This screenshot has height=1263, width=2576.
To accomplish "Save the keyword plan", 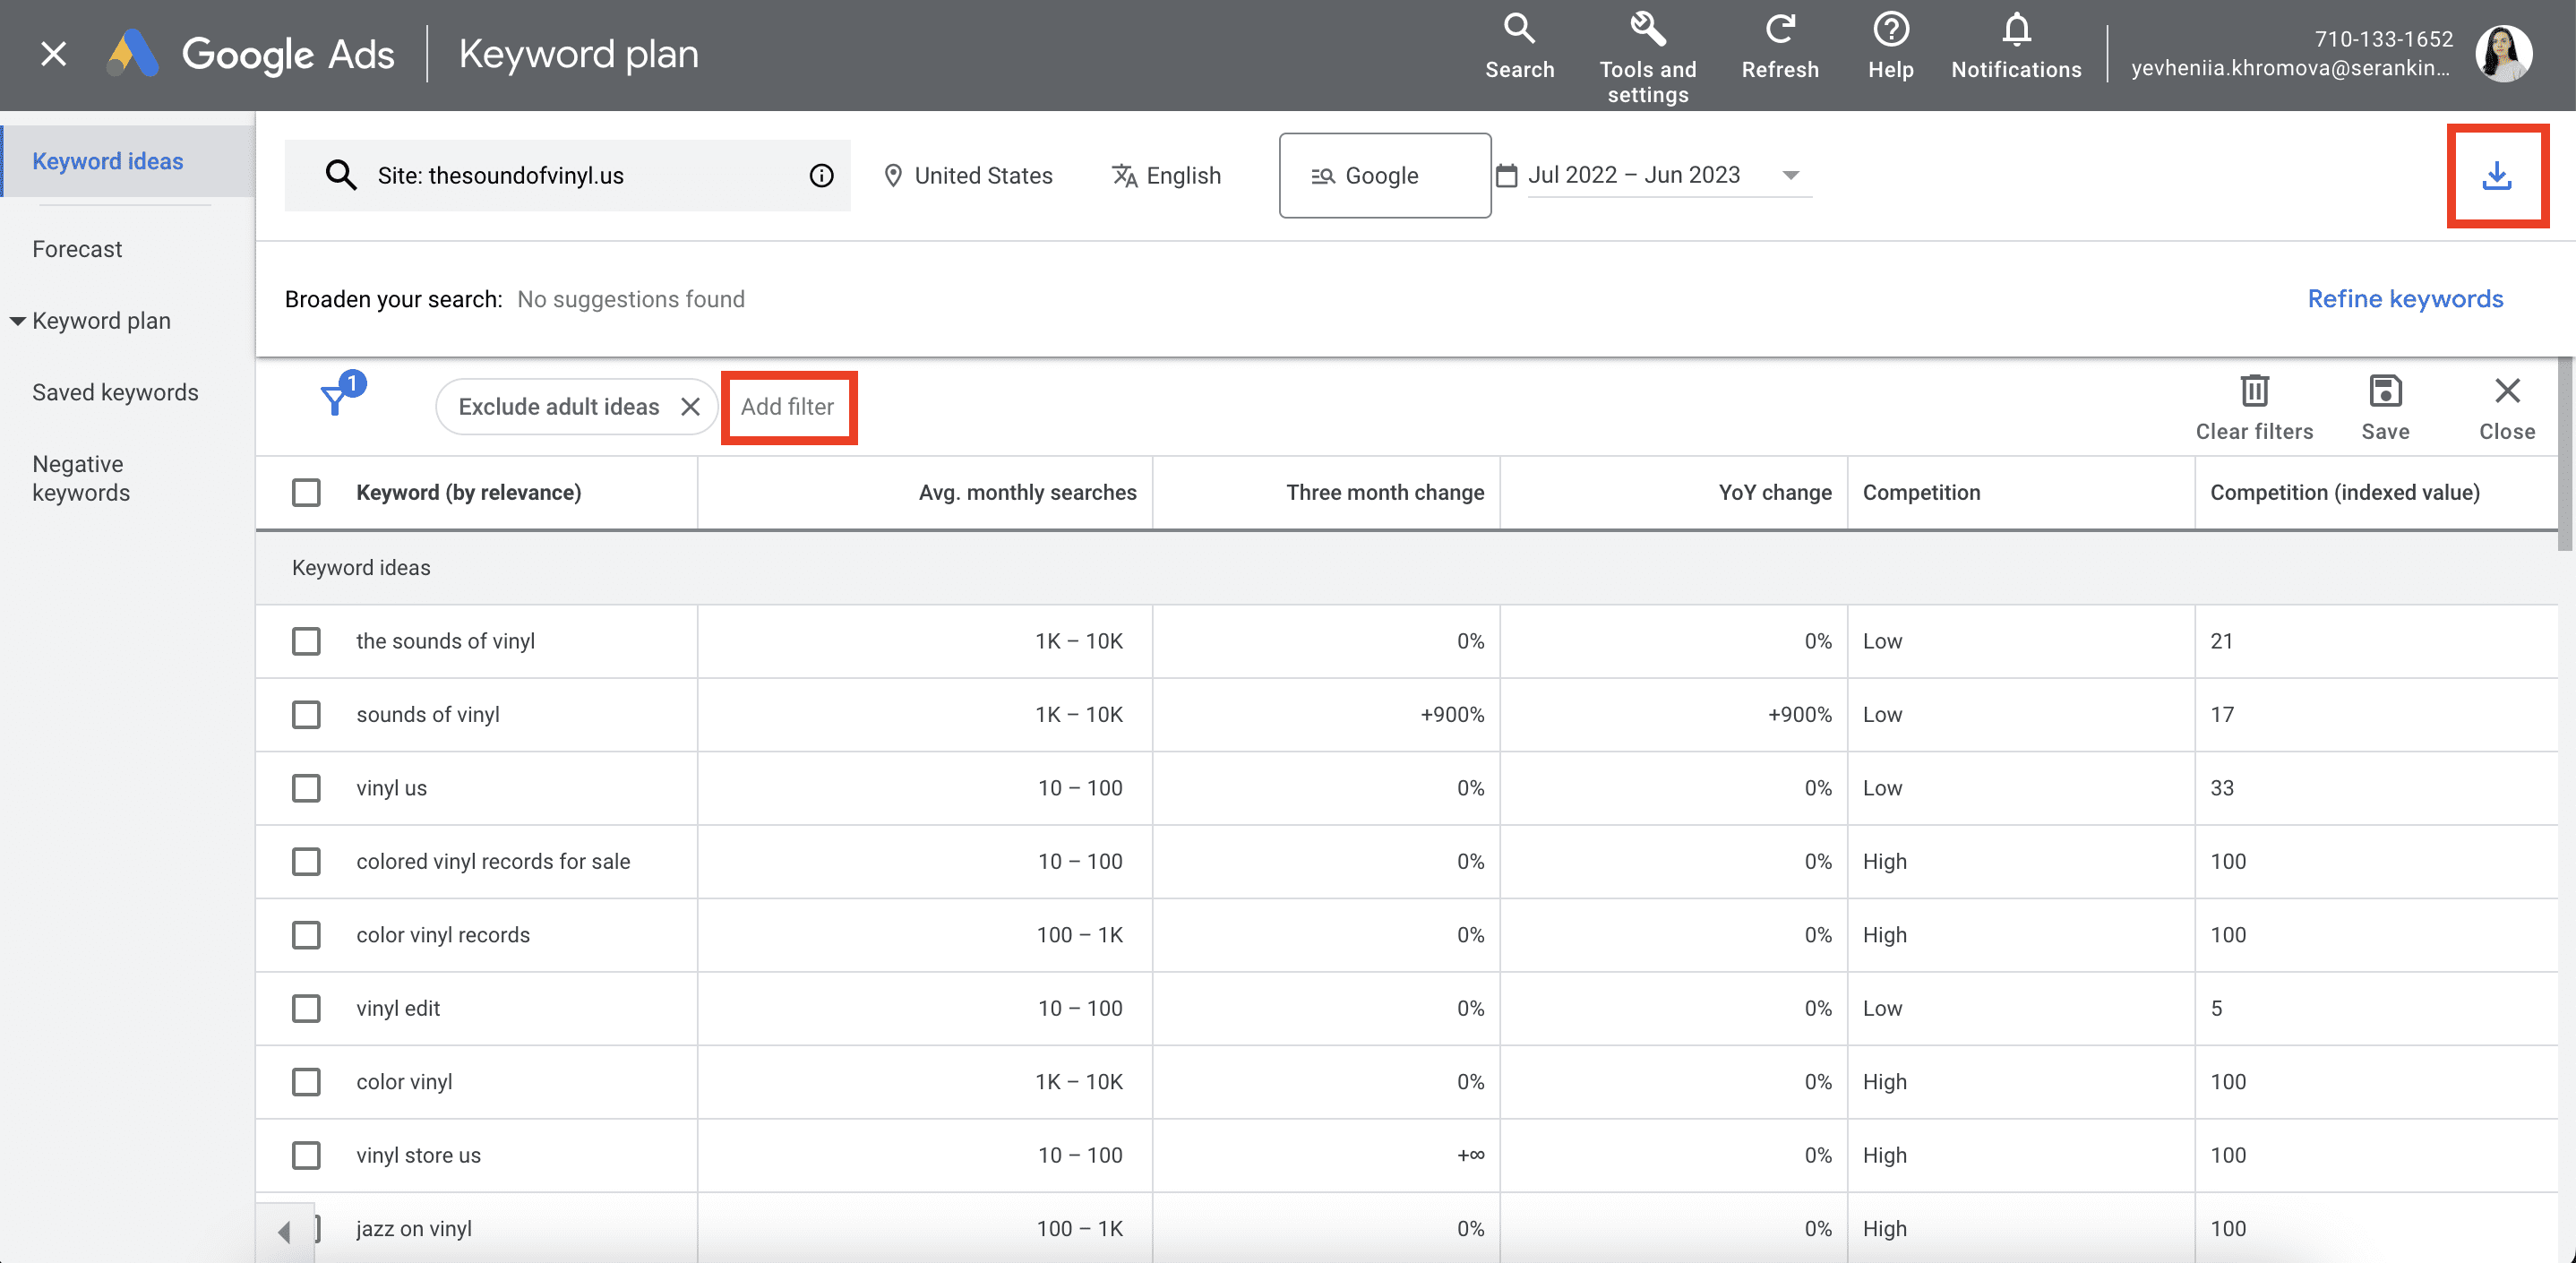I will [x=2387, y=393].
